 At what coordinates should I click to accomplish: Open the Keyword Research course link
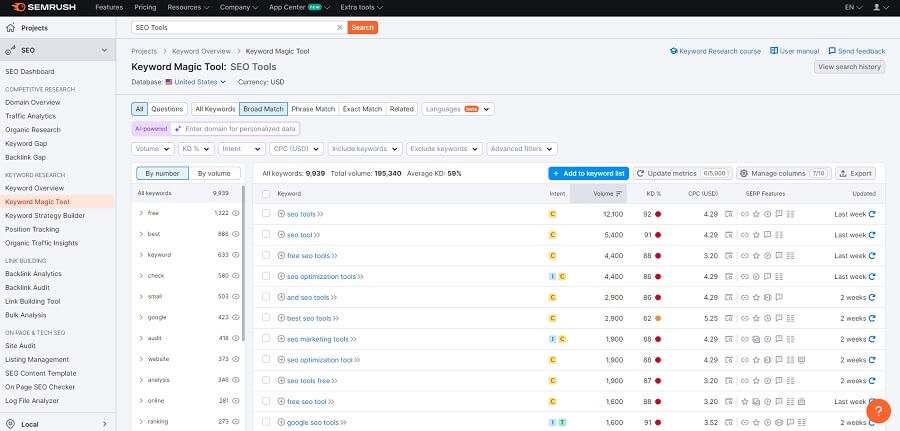pos(715,51)
